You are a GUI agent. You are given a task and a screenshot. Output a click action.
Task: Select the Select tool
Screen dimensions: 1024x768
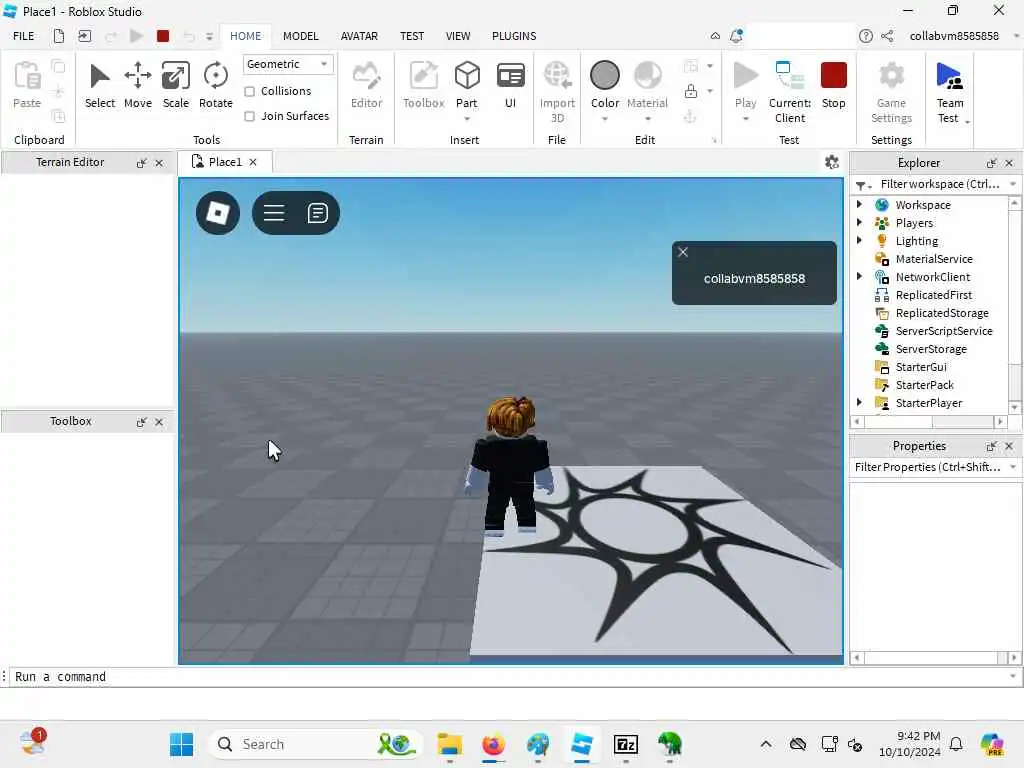click(99, 85)
